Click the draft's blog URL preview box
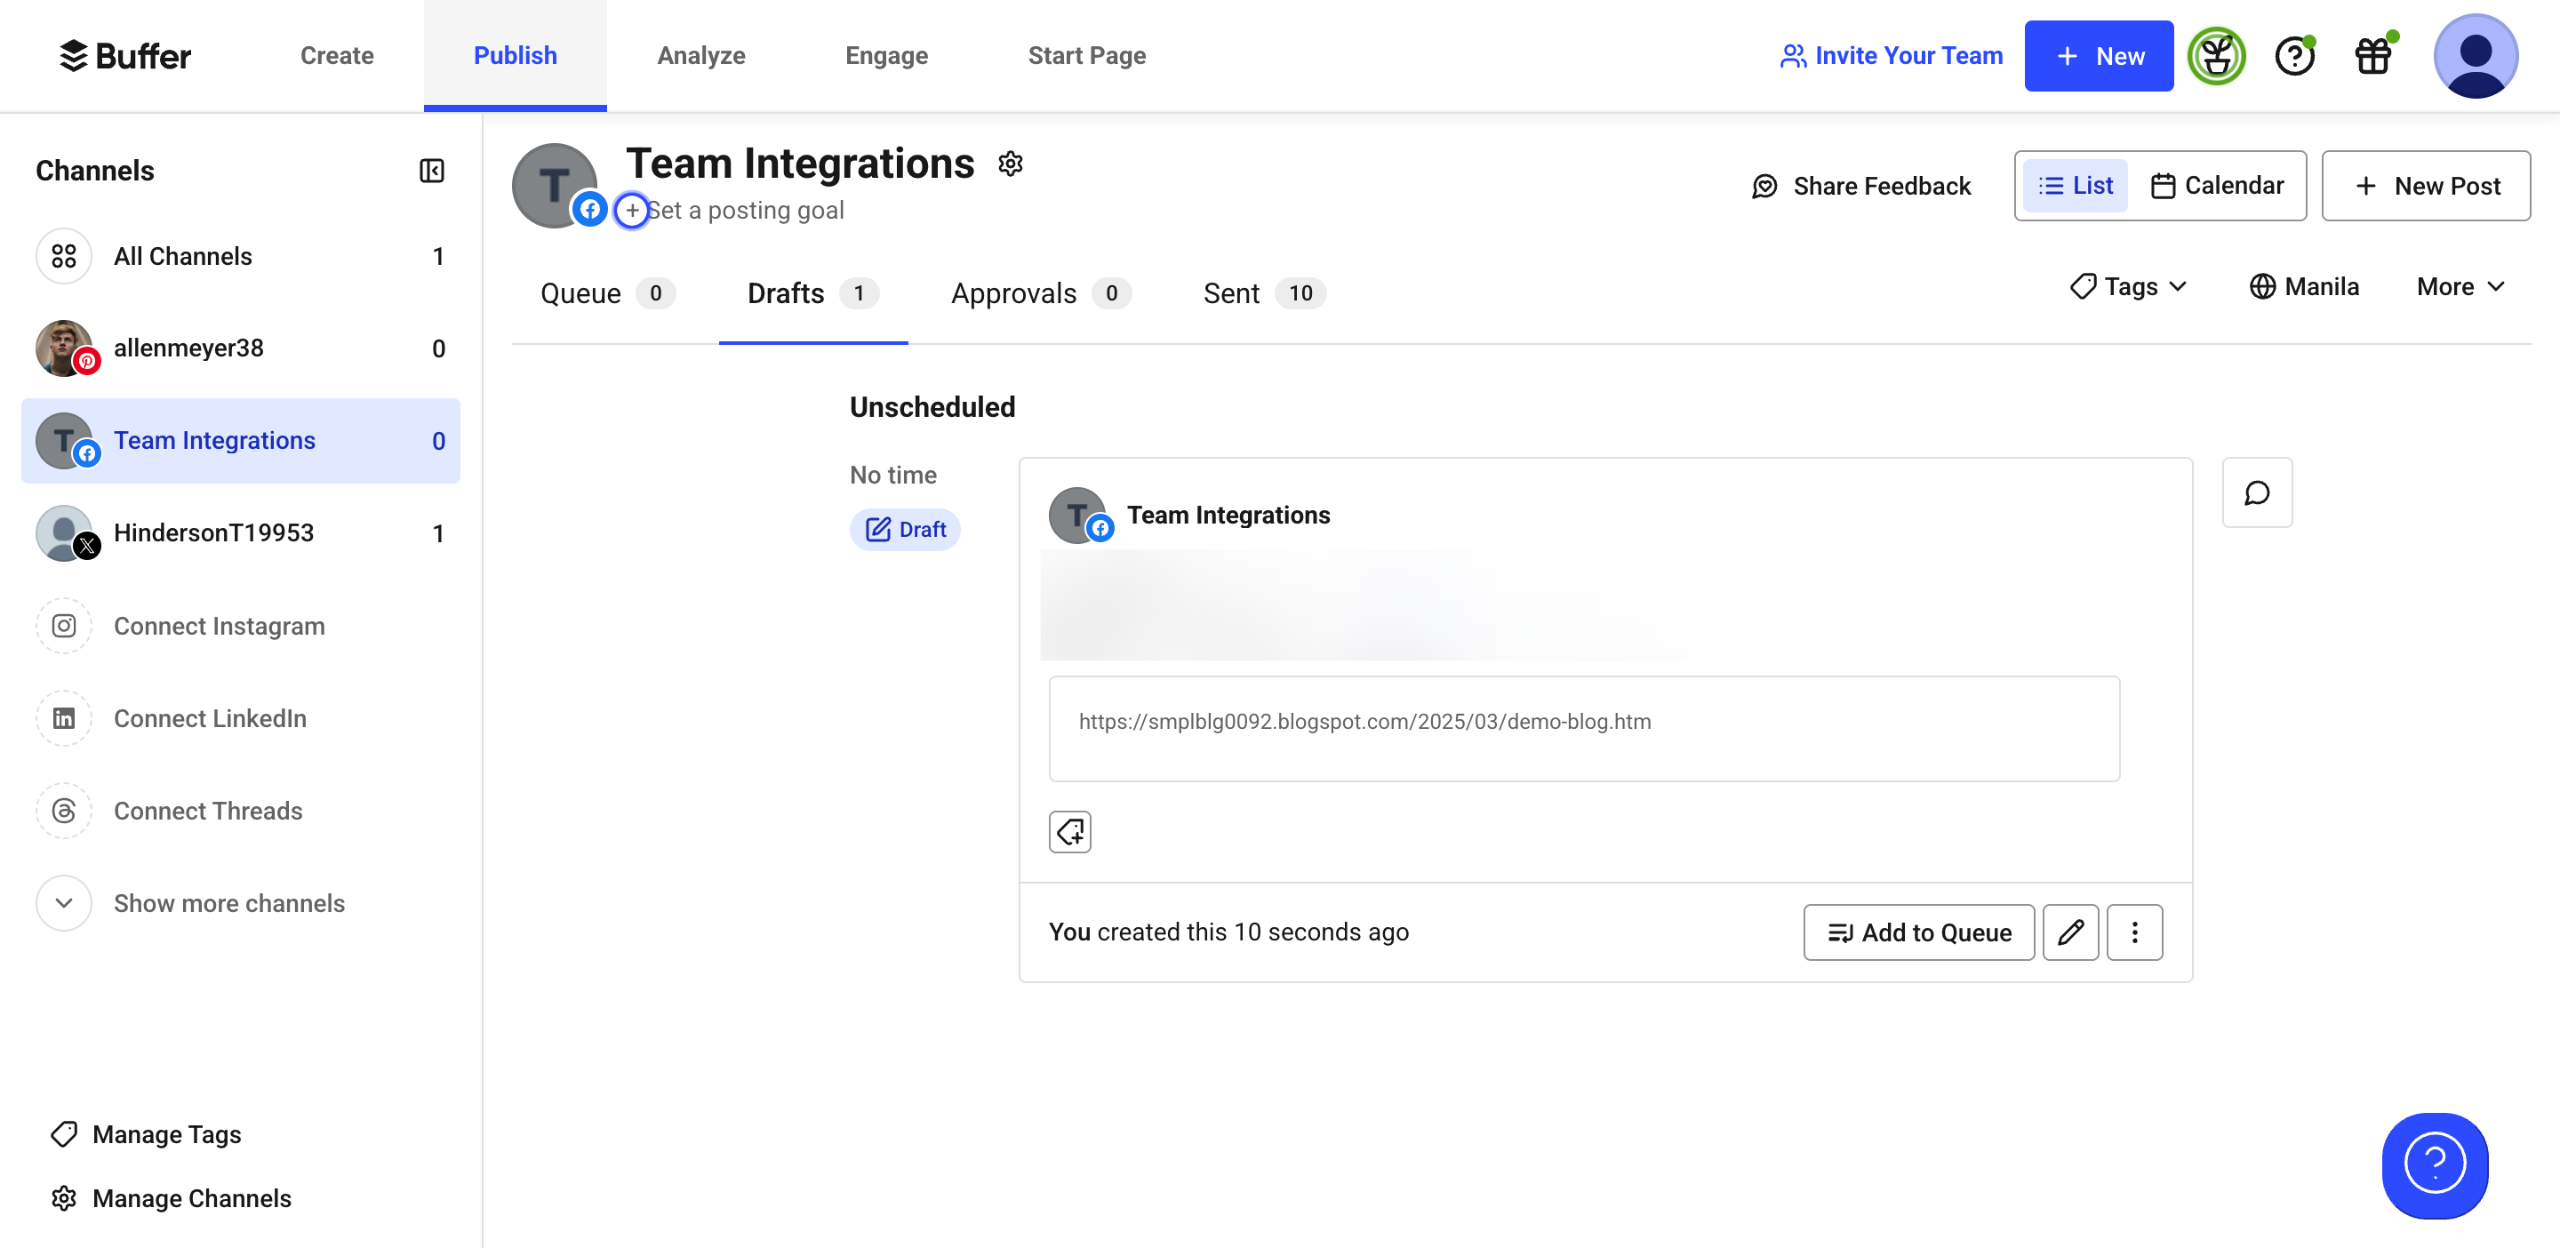 (1583, 728)
